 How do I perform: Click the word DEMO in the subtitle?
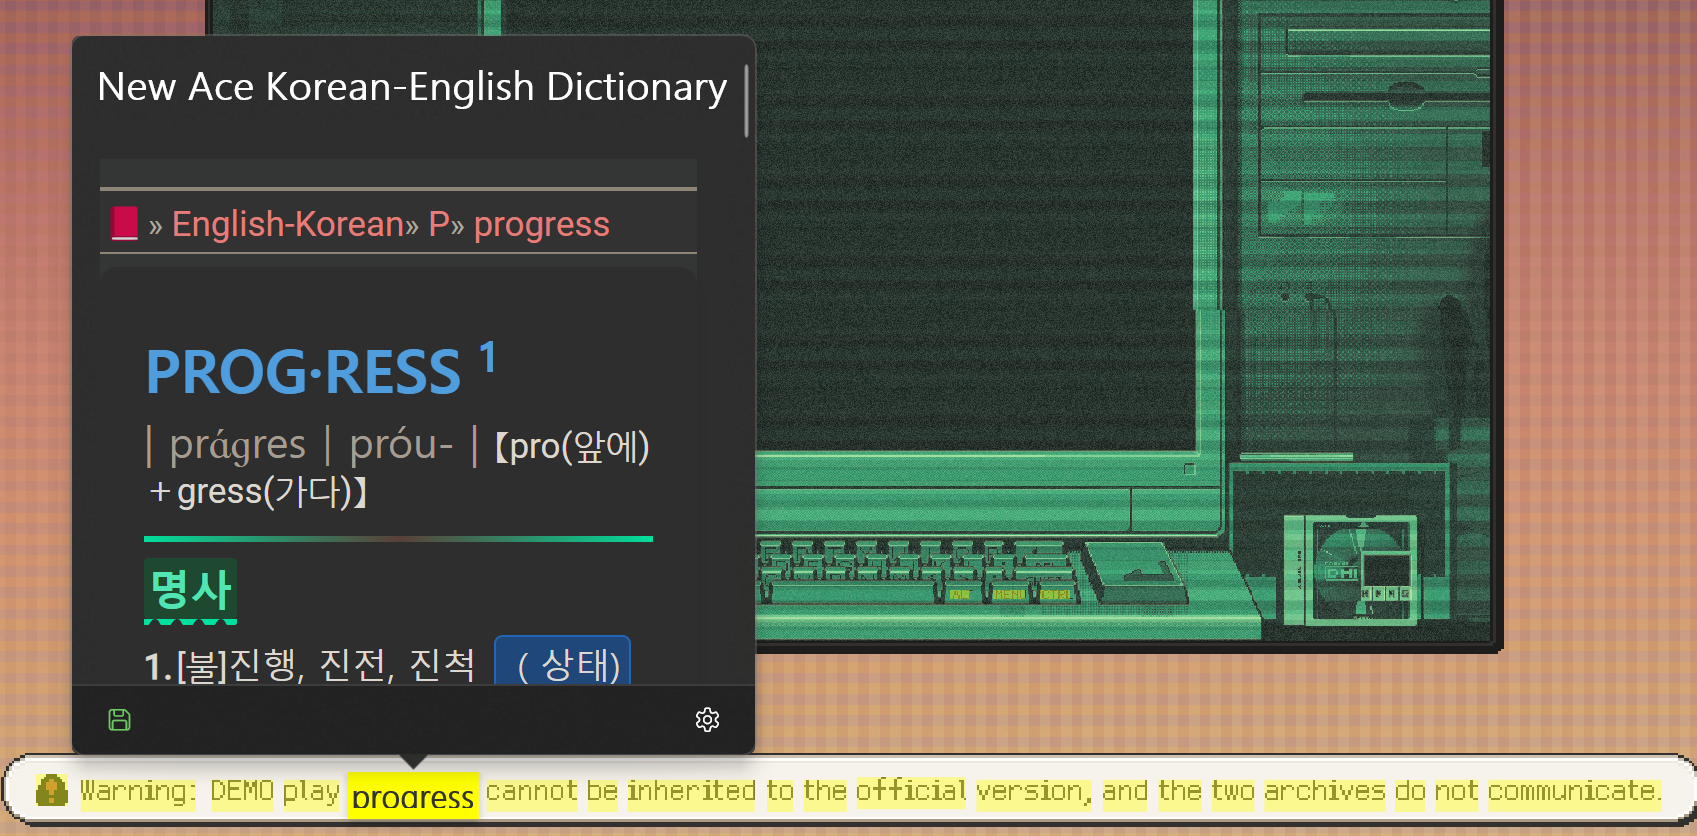click(x=242, y=791)
